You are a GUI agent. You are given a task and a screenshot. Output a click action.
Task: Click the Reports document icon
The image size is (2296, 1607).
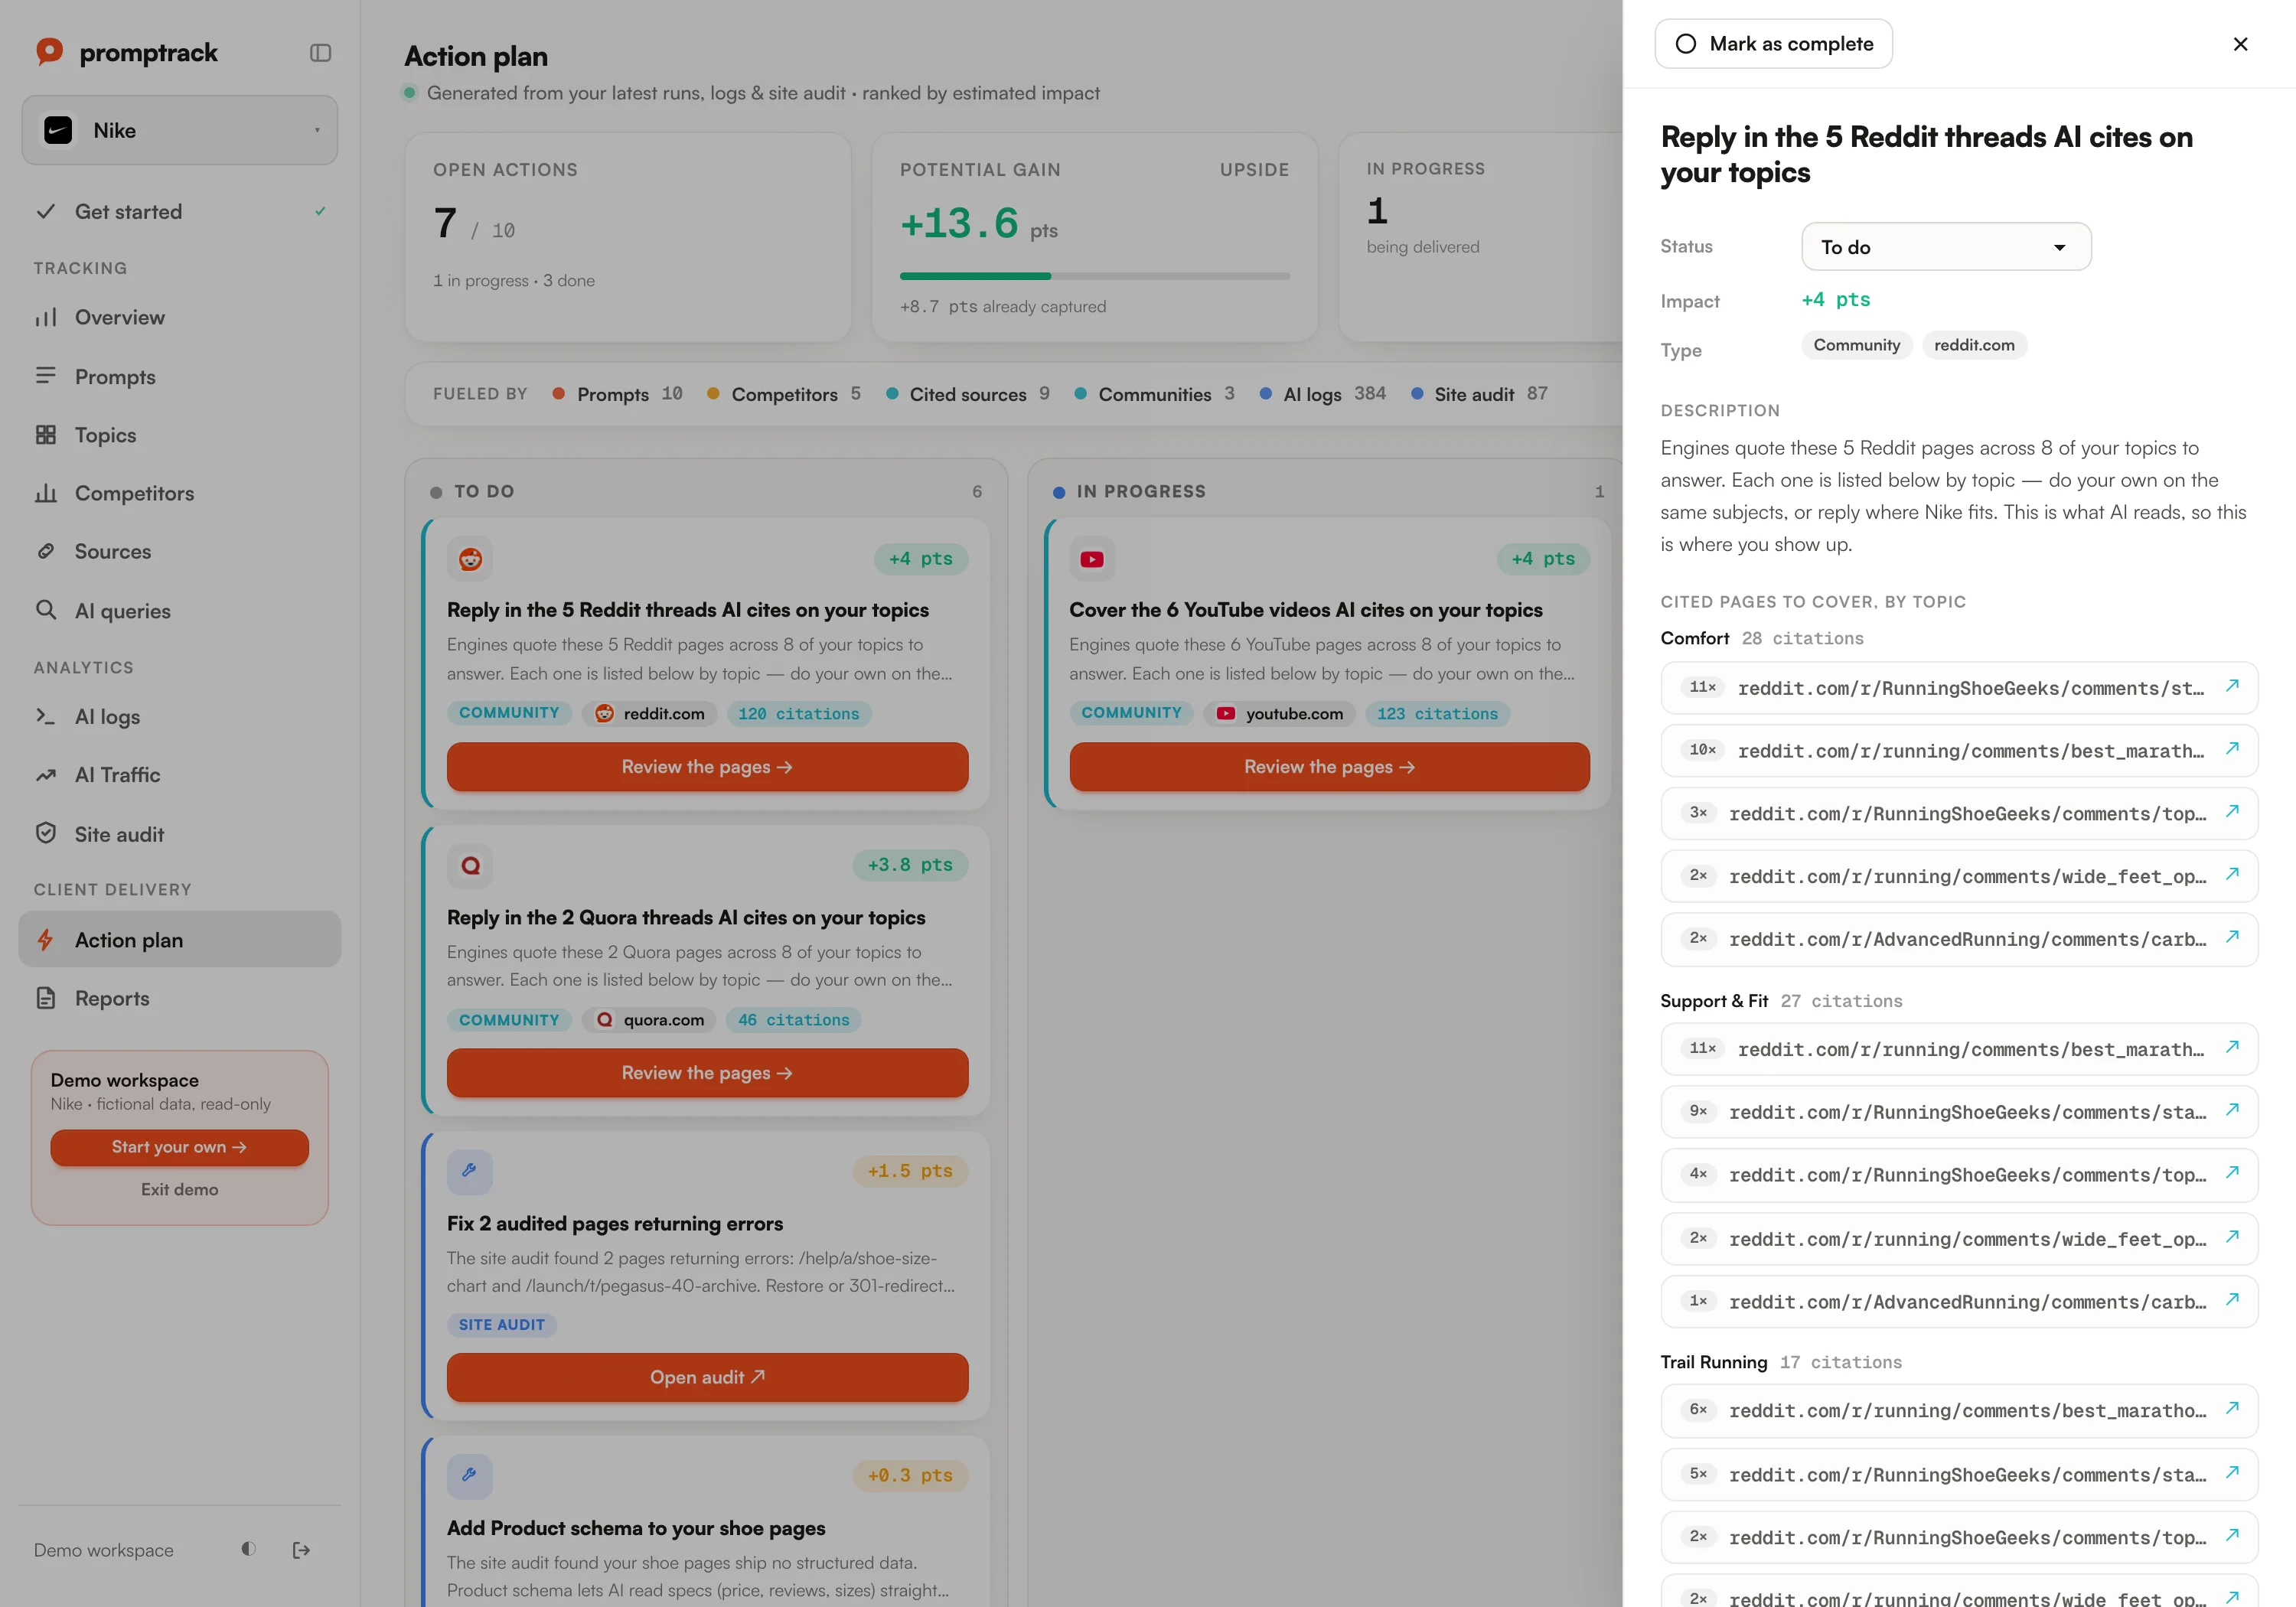(x=46, y=998)
